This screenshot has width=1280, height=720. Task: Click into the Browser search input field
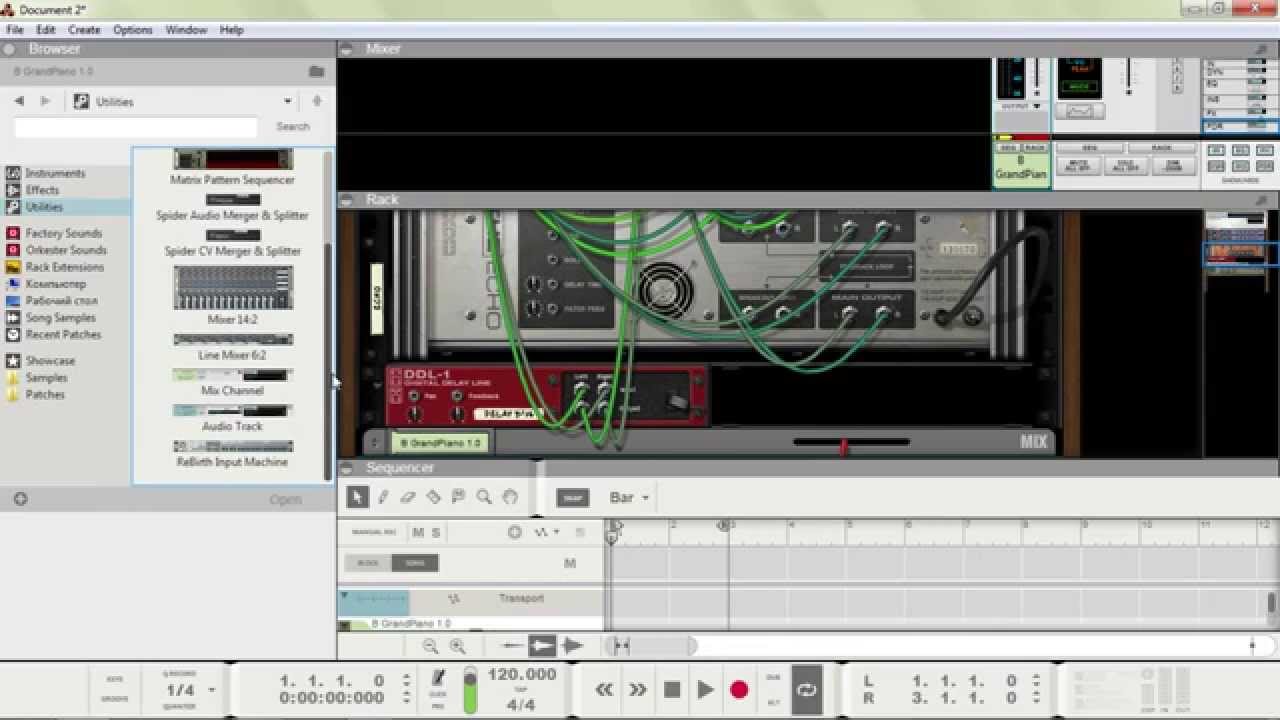pos(136,127)
